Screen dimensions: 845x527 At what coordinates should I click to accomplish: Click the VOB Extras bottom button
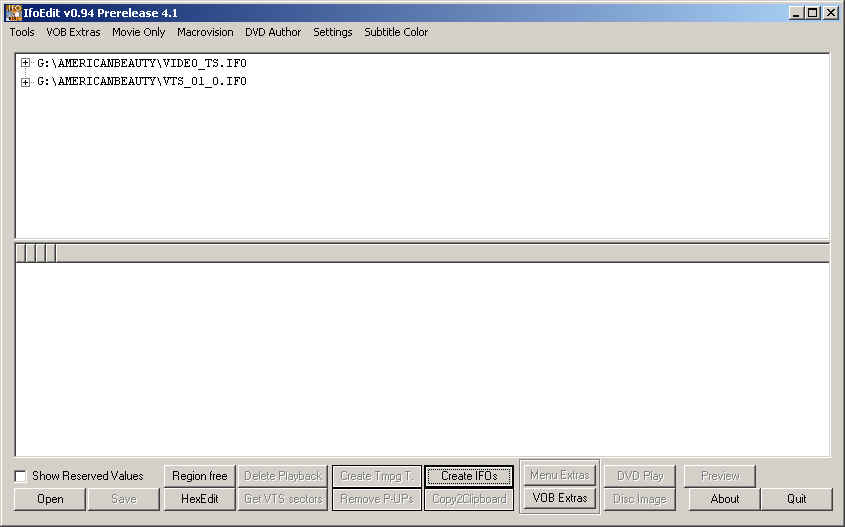[559, 498]
